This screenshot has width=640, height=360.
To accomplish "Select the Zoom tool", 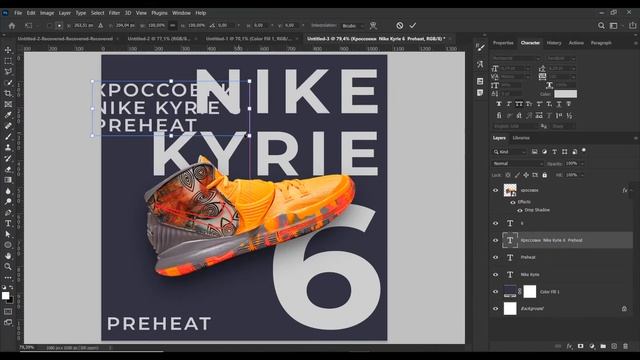I will pyautogui.click(x=8, y=267).
